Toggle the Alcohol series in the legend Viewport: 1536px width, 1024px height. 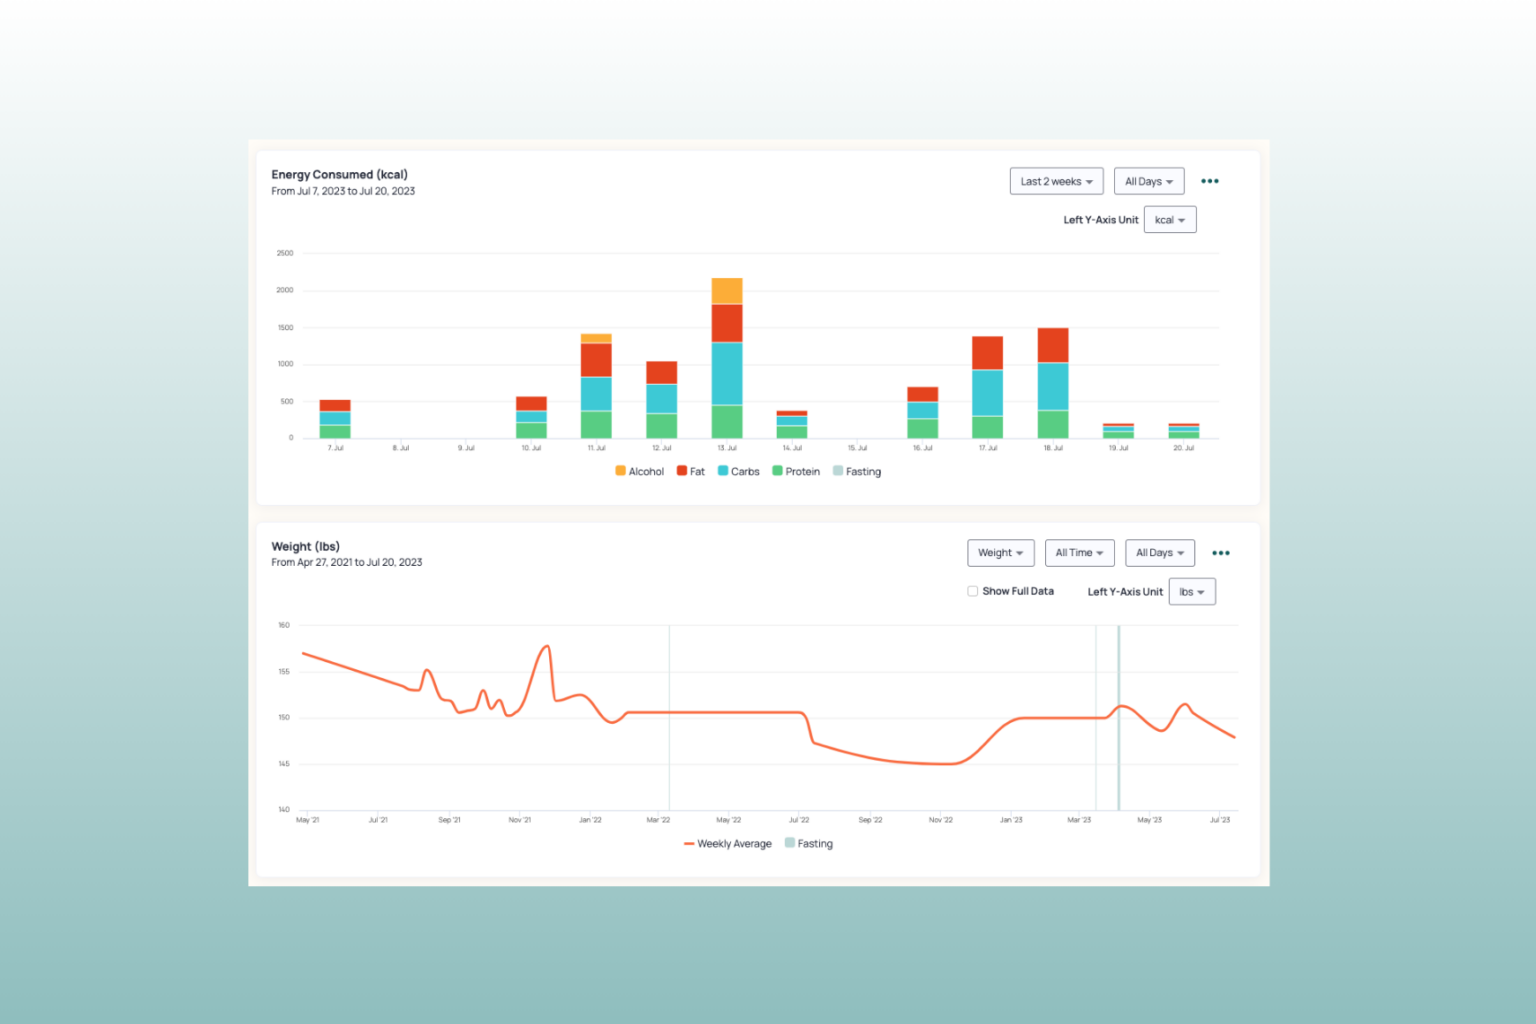click(639, 471)
